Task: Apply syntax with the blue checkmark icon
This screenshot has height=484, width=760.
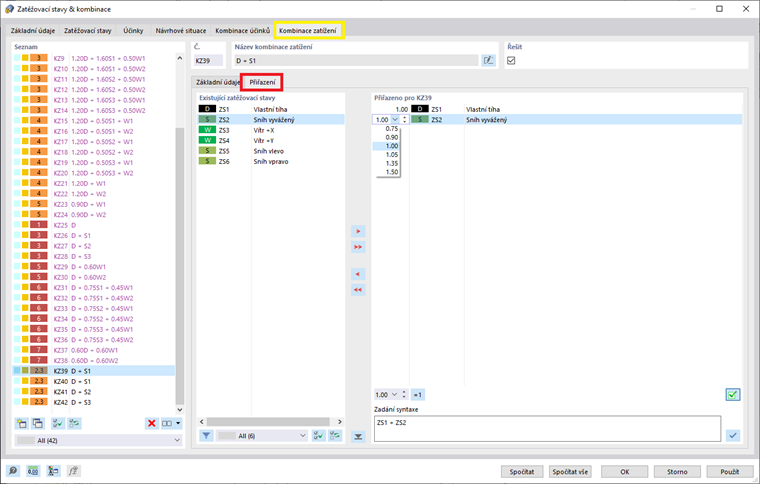Action: pyautogui.click(x=733, y=435)
